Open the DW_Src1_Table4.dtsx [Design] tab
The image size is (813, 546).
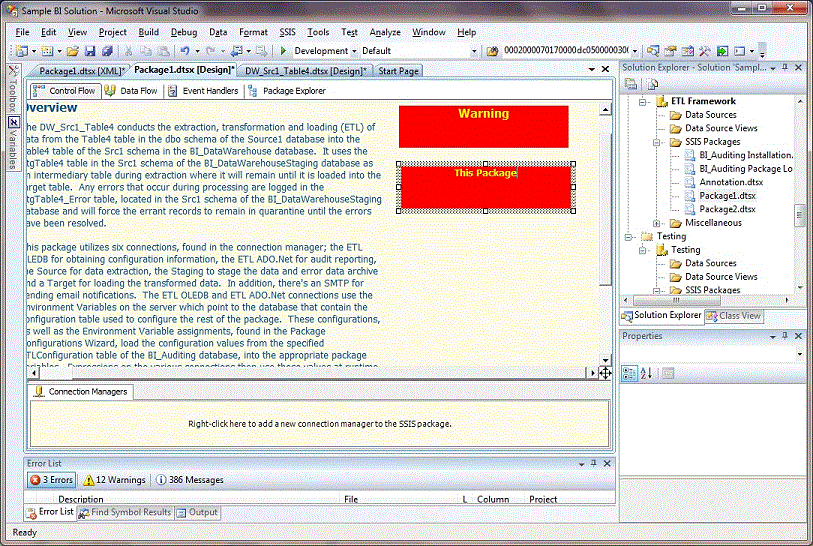pos(305,71)
